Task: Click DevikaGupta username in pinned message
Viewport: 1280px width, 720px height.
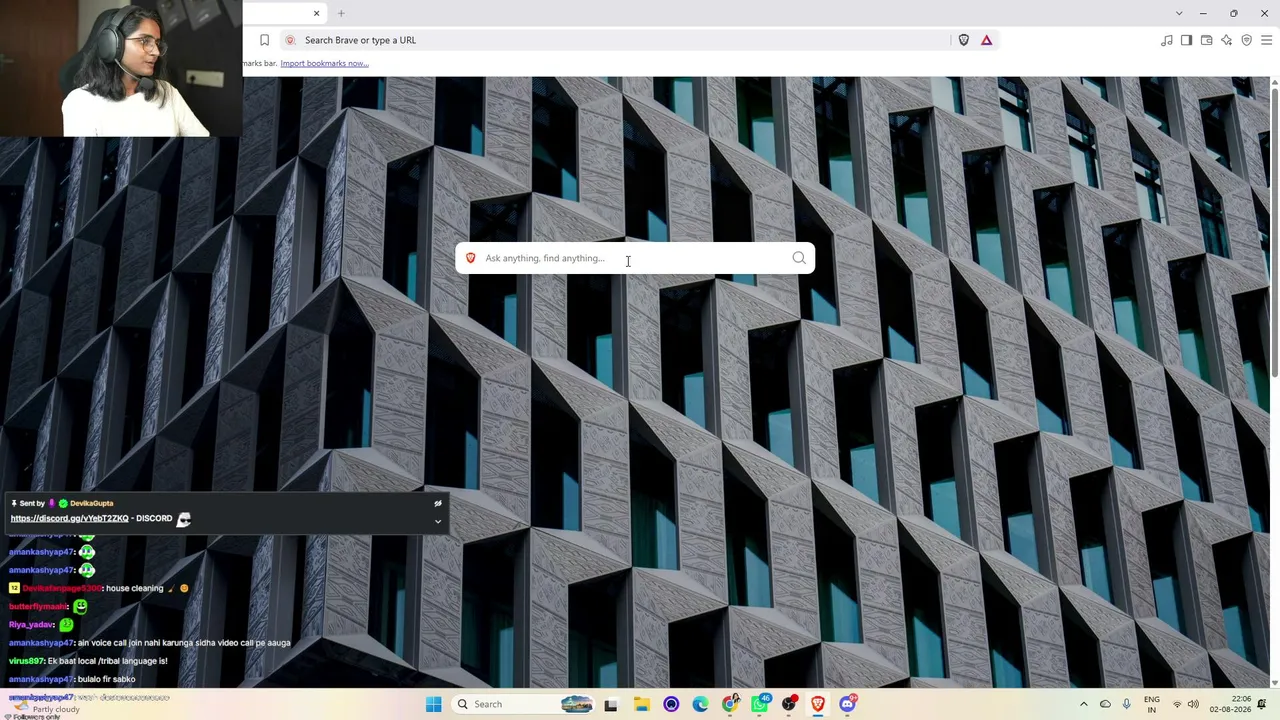Action: pyautogui.click(x=91, y=503)
